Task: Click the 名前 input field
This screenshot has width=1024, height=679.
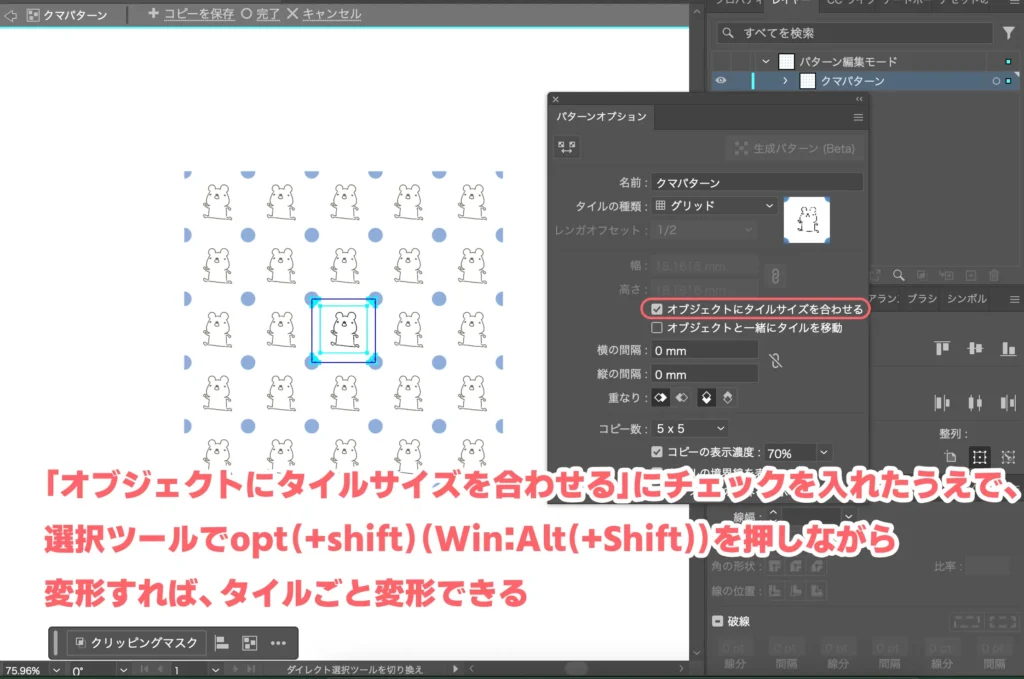Action: (757, 183)
